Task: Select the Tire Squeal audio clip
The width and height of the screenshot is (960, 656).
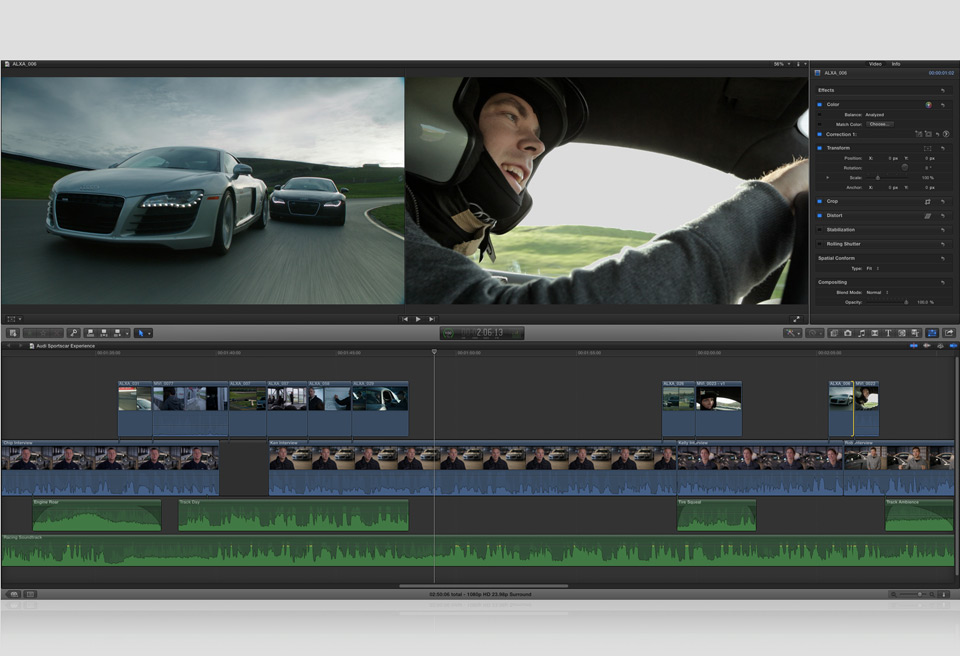Action: pyautogui.click(x=716, y=515)
